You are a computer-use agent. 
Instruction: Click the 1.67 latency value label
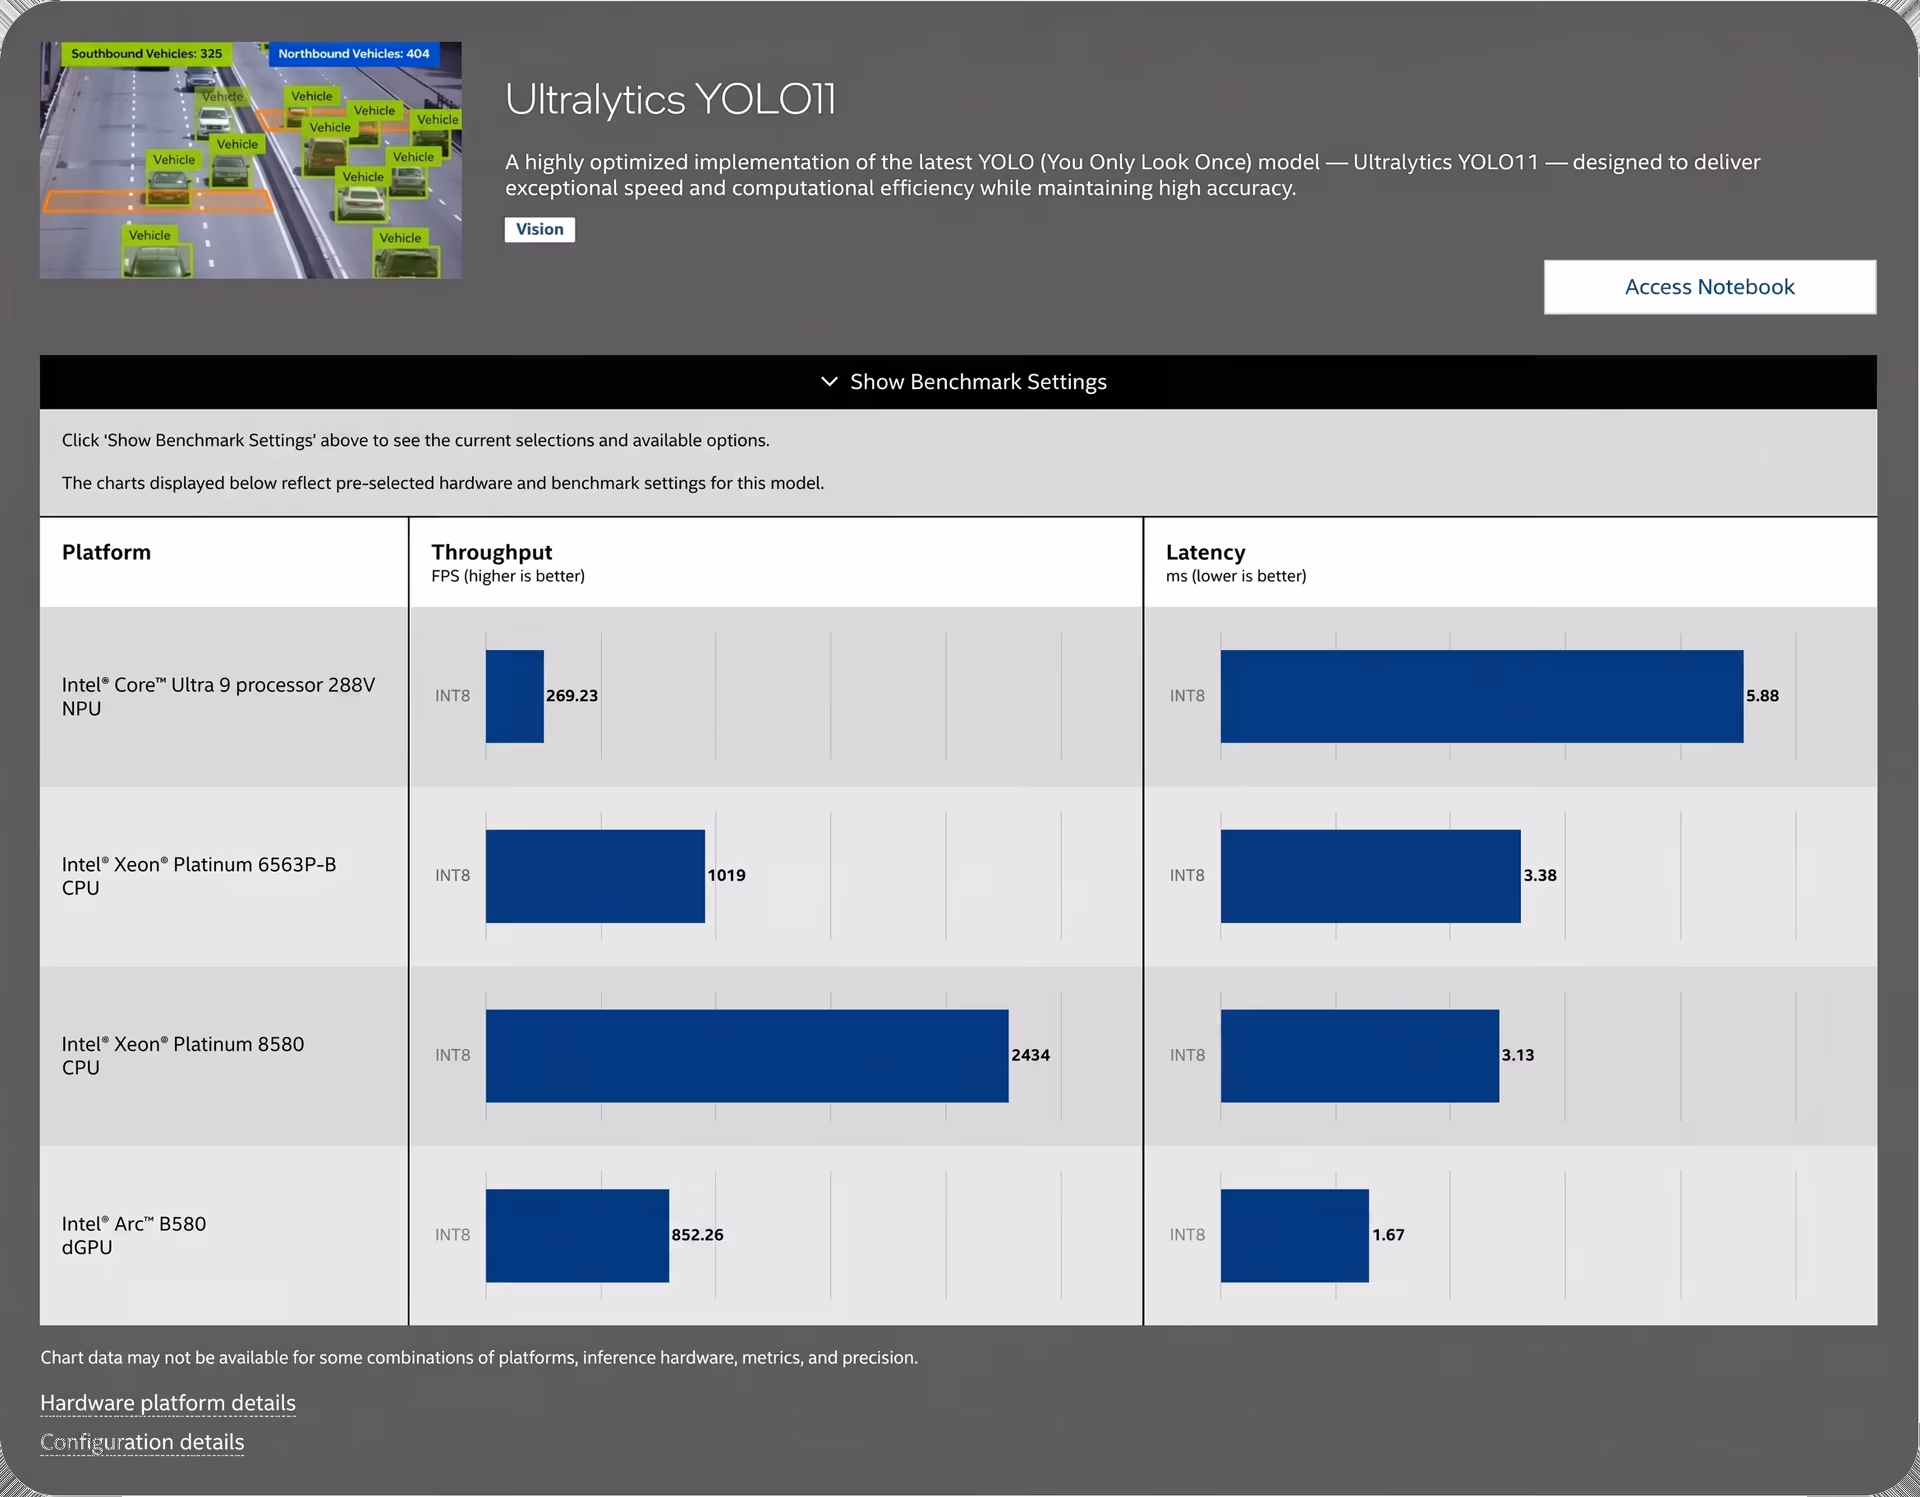tap(1388, 1234)
